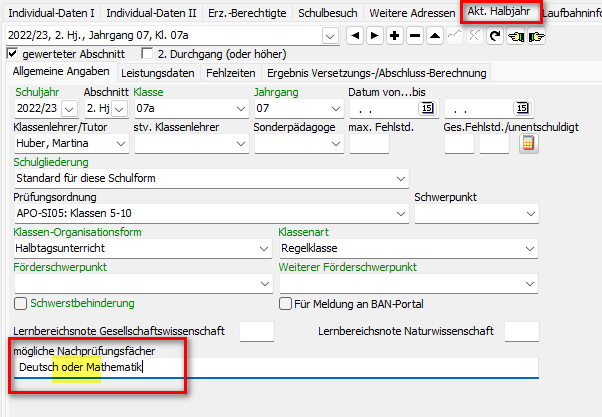Click the refresh arrow icon
Viewport: 602px width, 417px height.
pyautogui.click(x=495, y=36)
